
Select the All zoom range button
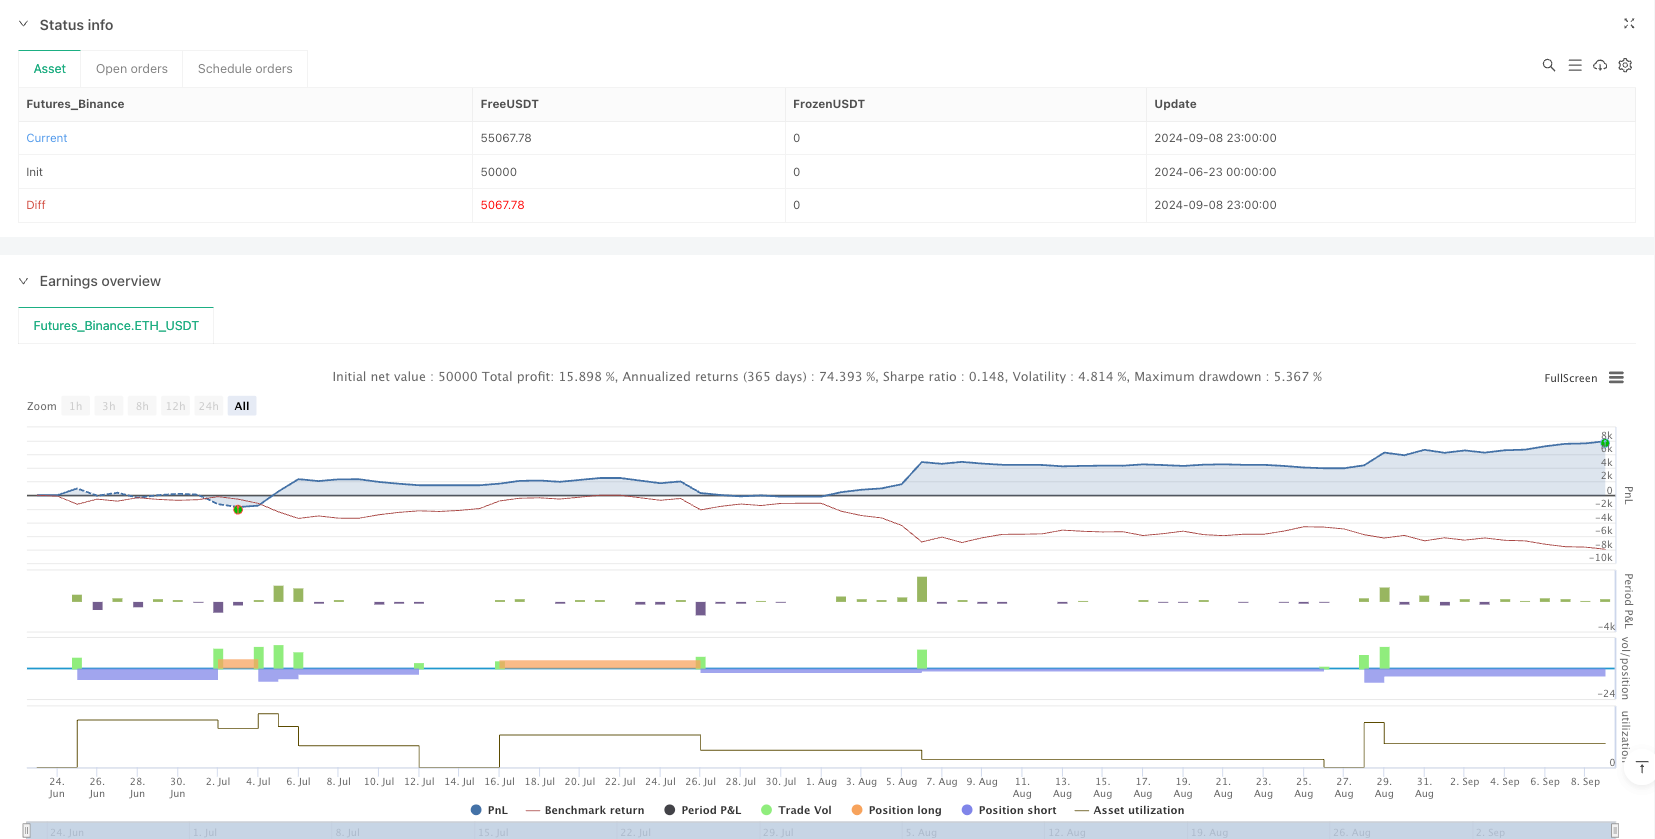click(x=242, y=406)
